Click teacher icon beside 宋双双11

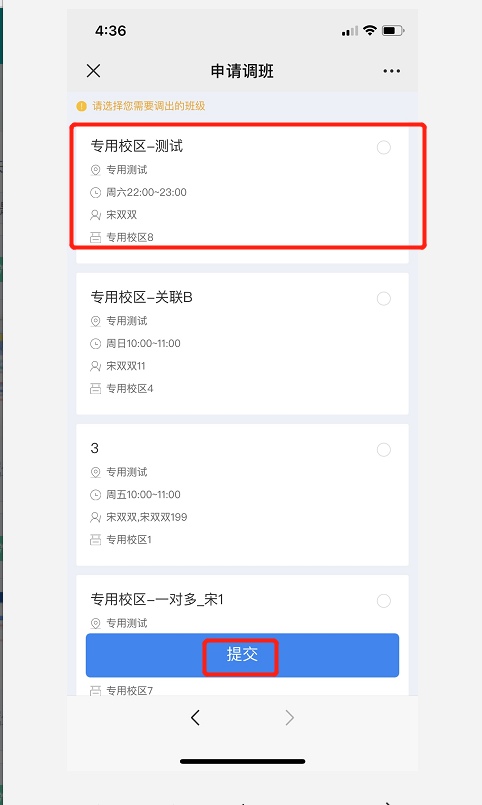point(95,366)
